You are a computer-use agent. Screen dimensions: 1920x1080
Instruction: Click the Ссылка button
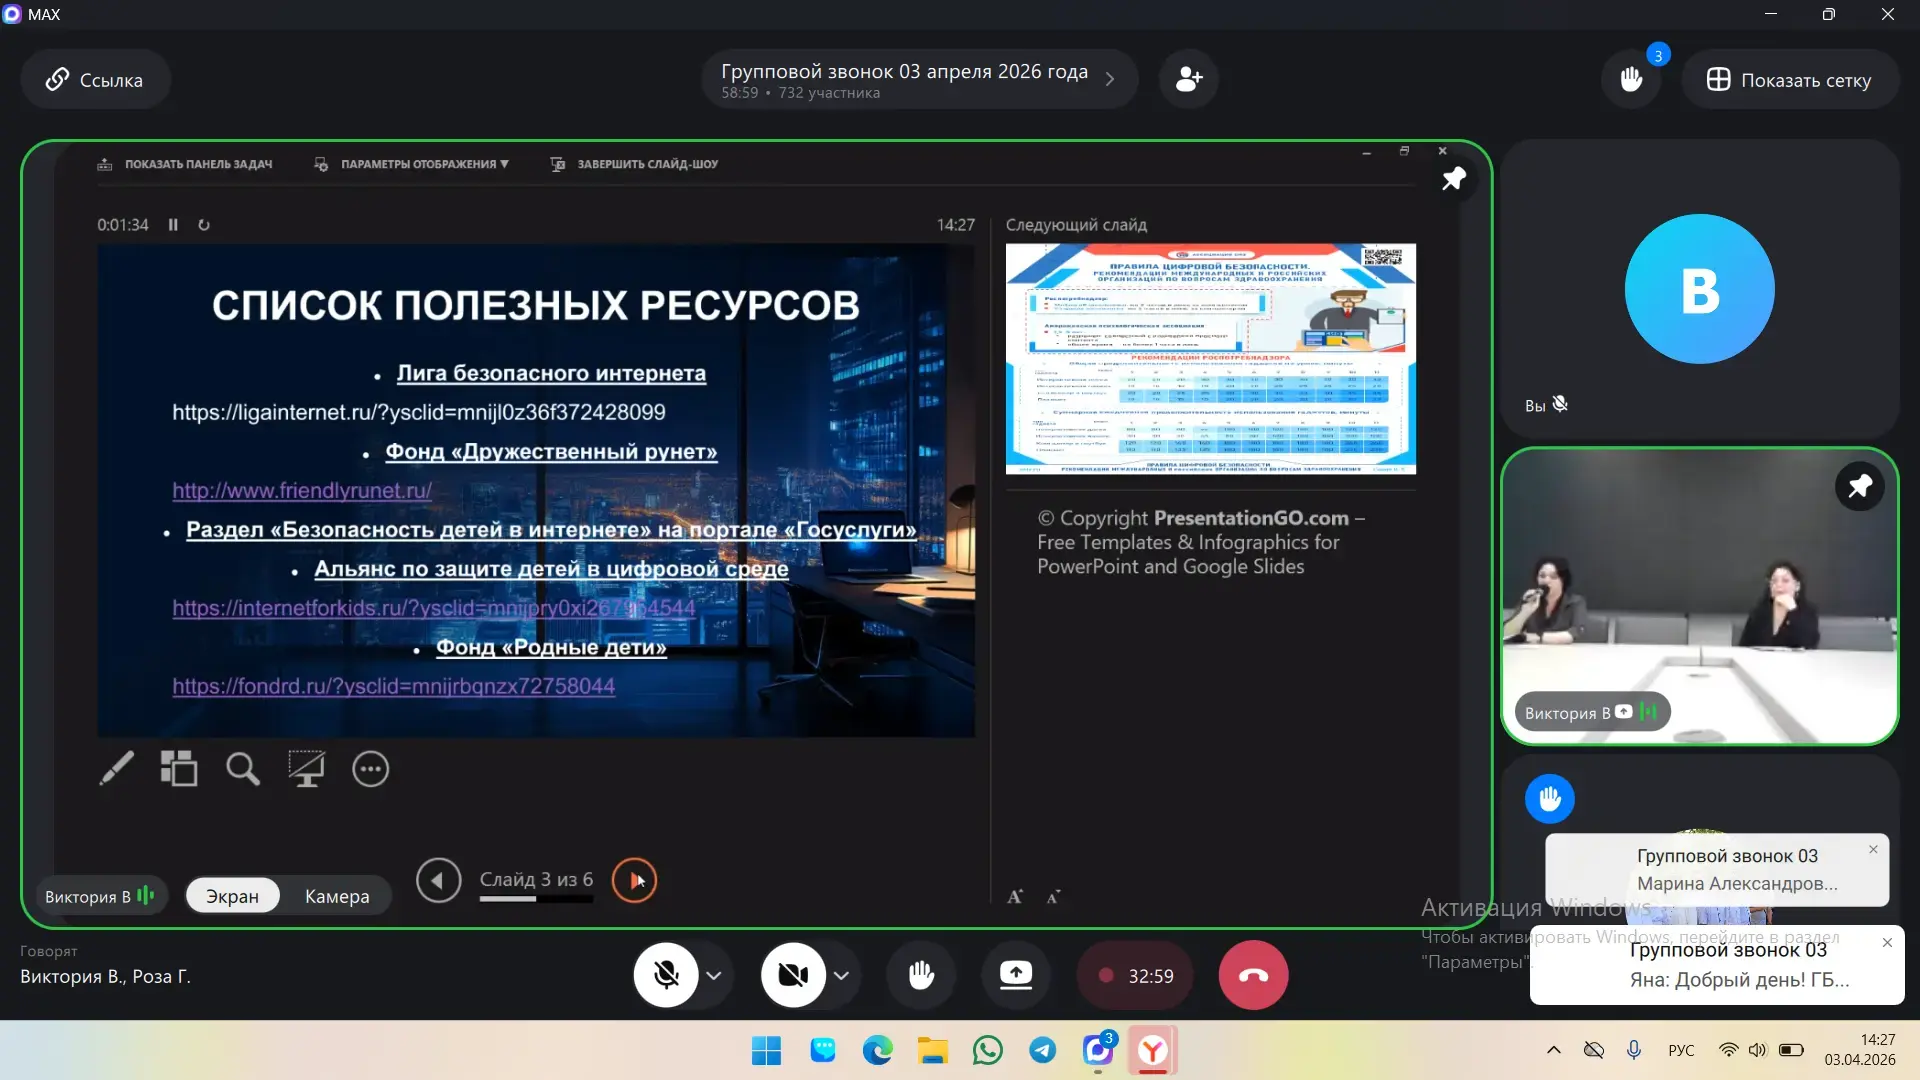click(95, 80)
